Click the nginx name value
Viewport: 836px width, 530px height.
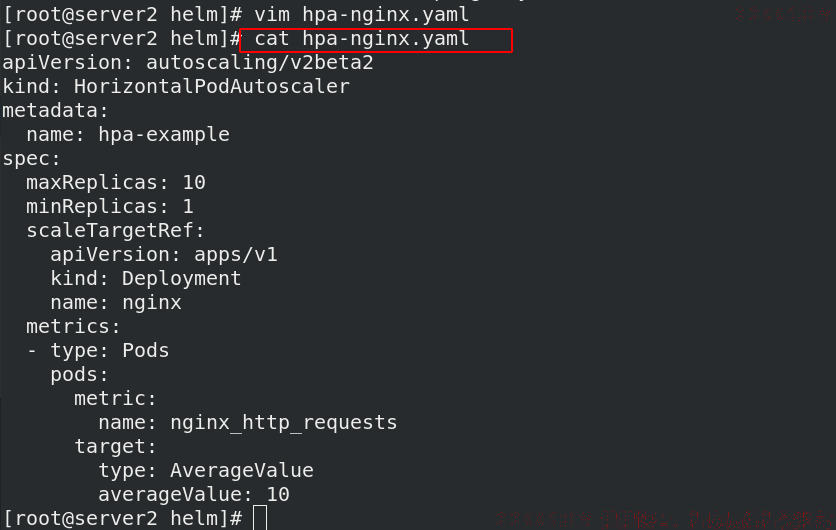point(152,303)
